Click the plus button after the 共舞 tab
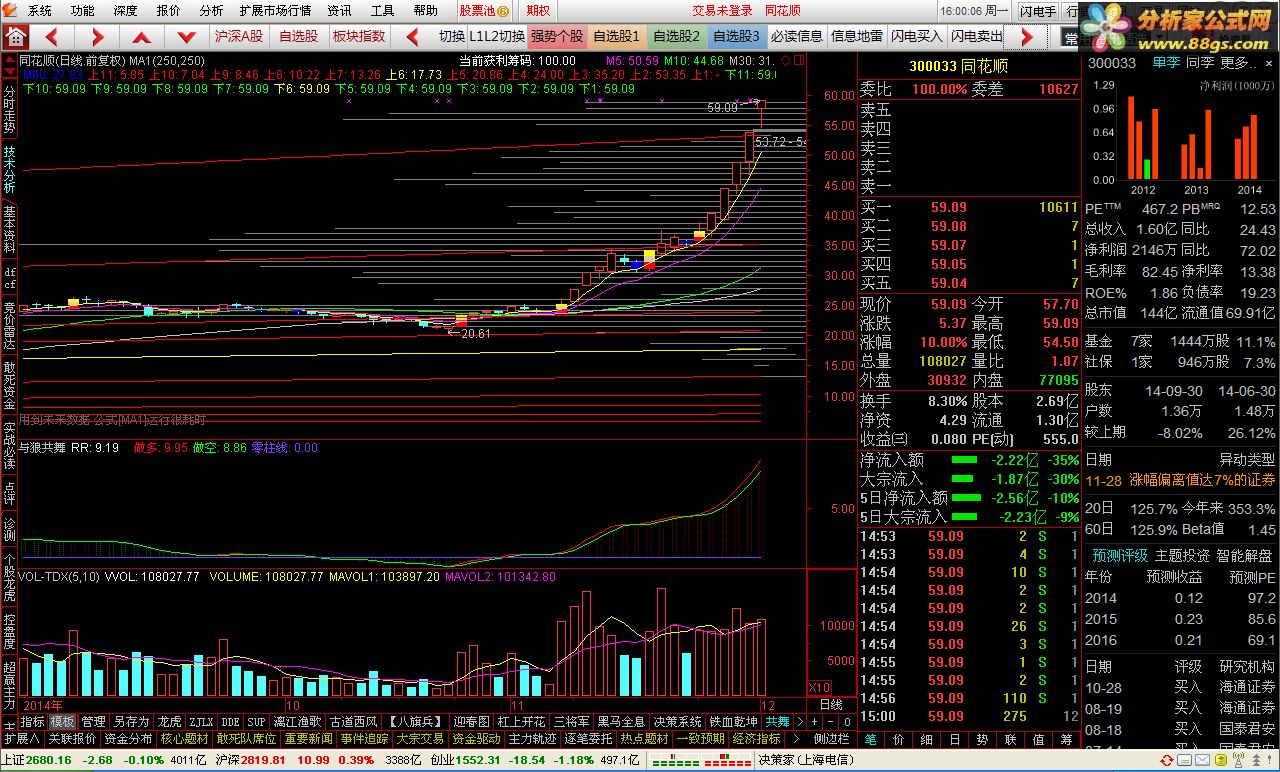The height and width of the screenshot is (772, 1280). (814, 721)
